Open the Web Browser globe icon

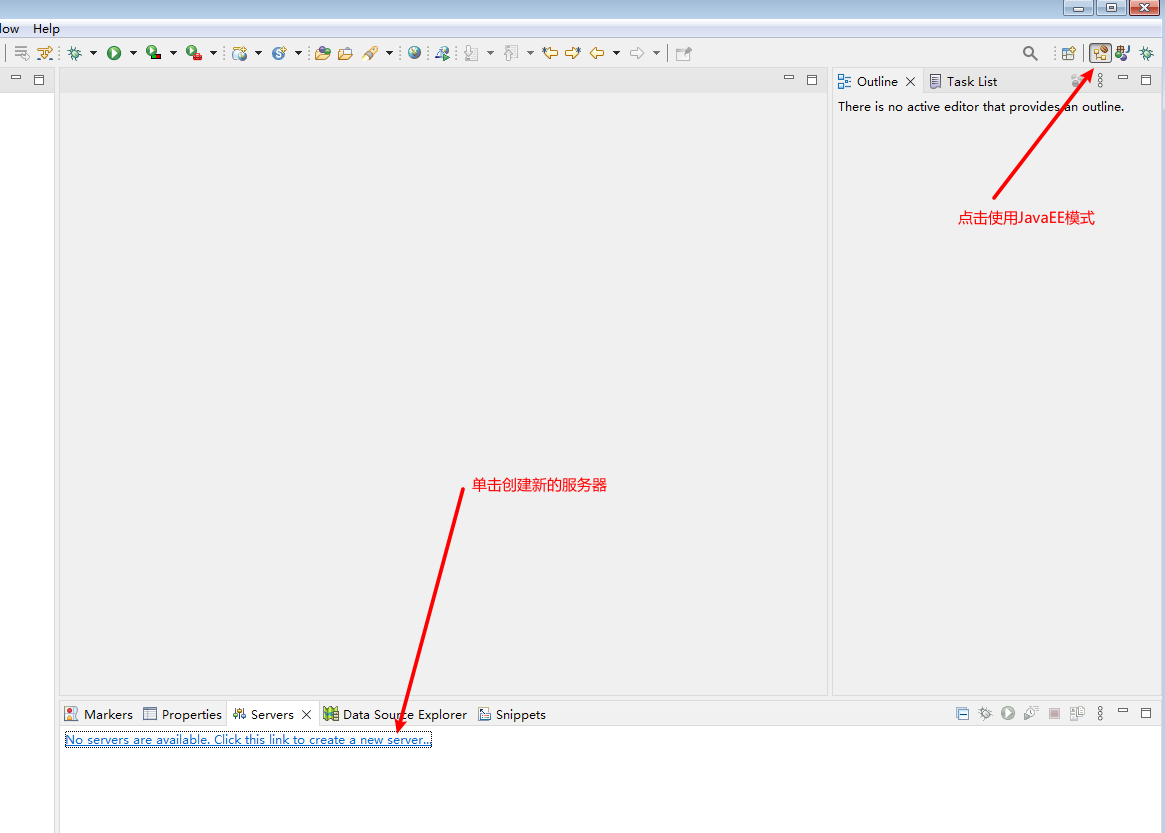pos(415,53)
